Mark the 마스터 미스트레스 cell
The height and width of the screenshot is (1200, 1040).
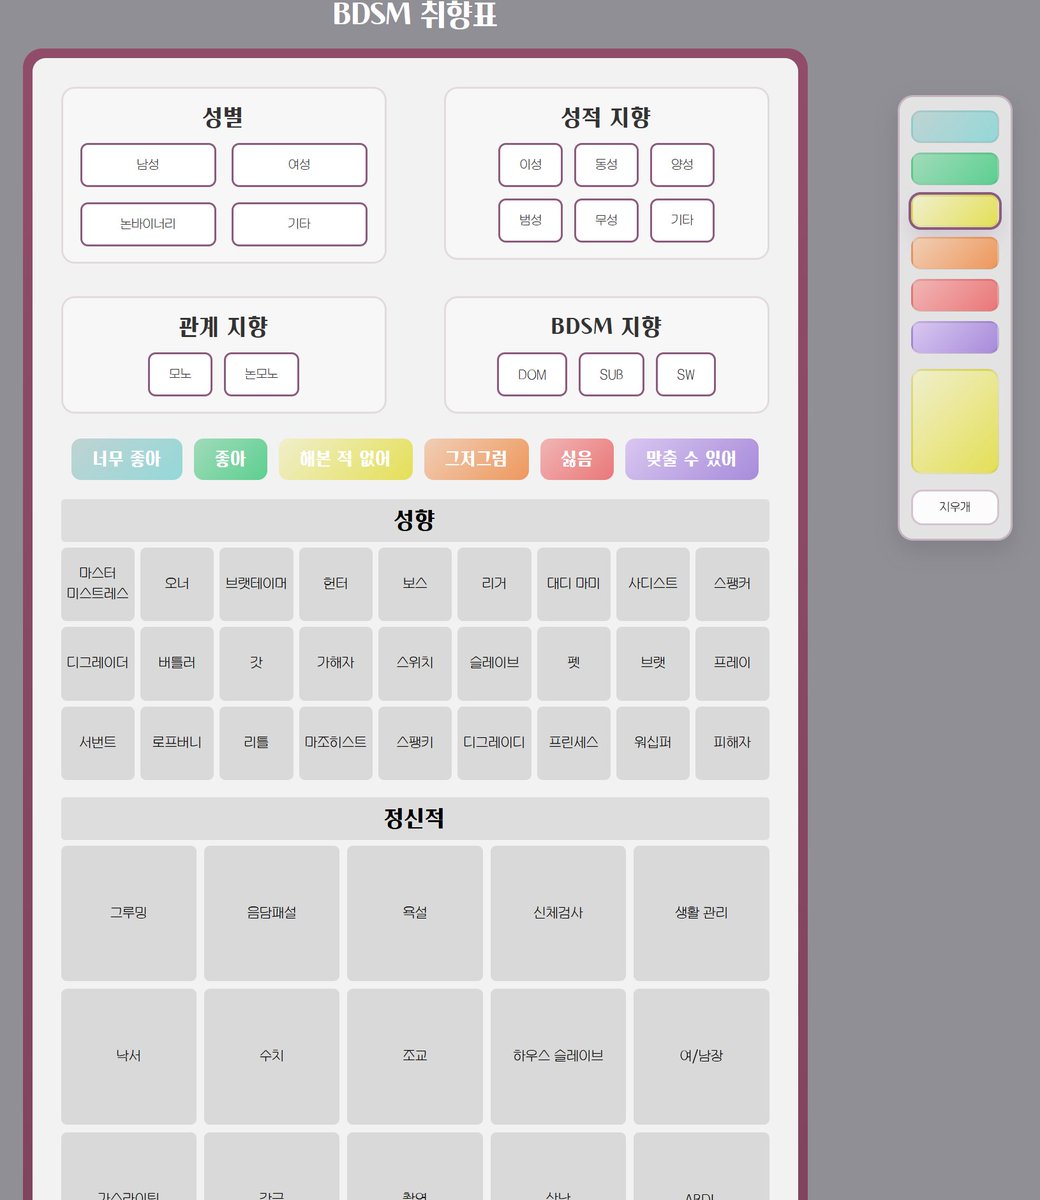[98, 584]
